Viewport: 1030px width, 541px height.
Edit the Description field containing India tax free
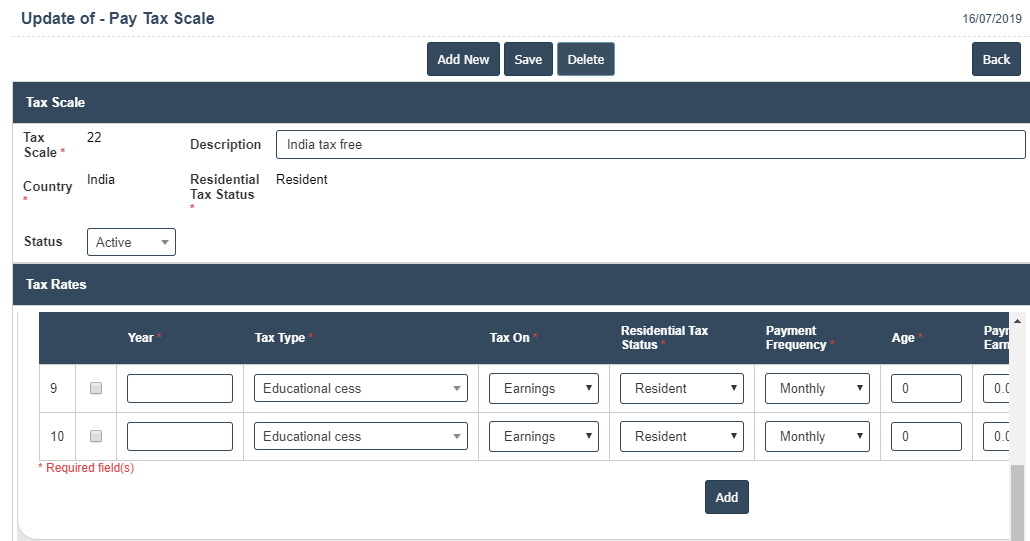tap(650, 145)
